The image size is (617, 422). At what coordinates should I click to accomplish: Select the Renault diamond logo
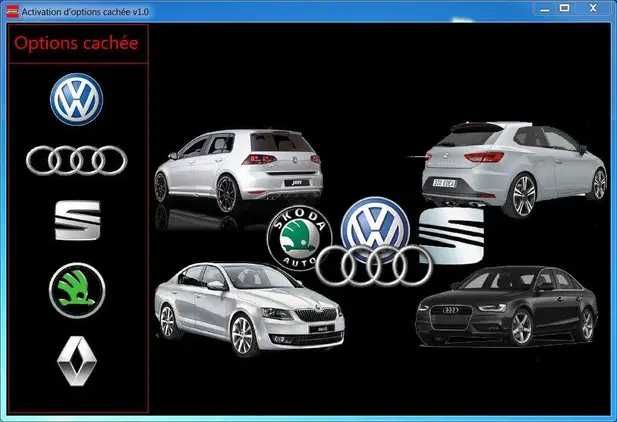tap(77, 361)
